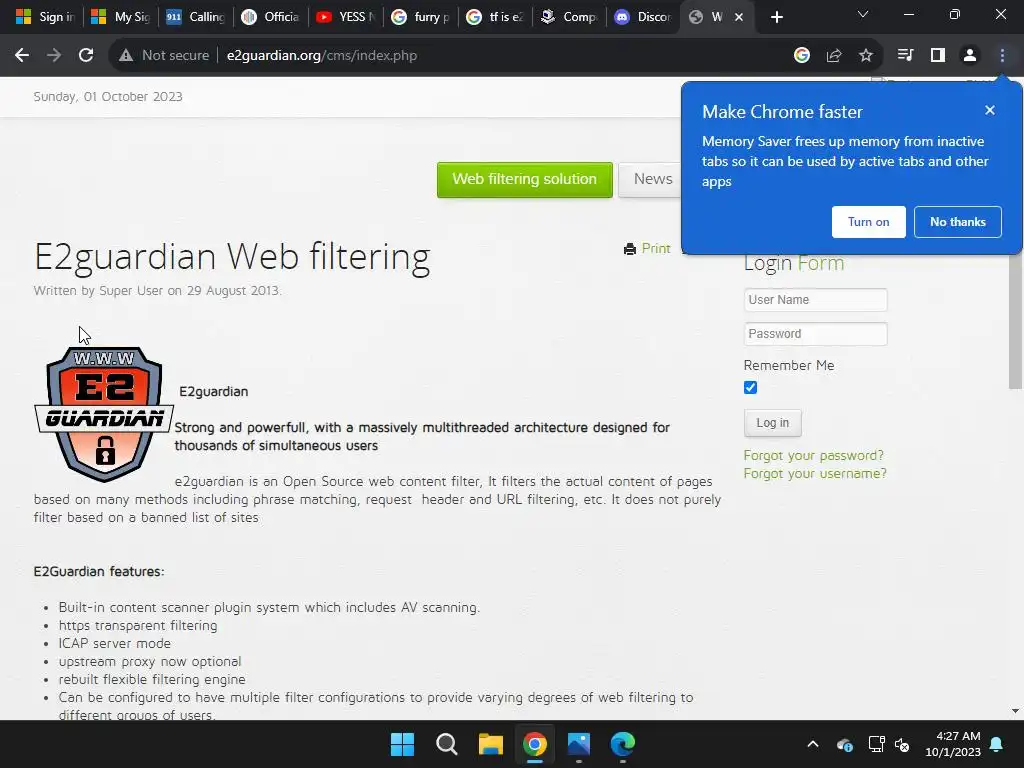
Task: Uncheck the Remember Me checkbox
Action: click(x=750, y=387)
